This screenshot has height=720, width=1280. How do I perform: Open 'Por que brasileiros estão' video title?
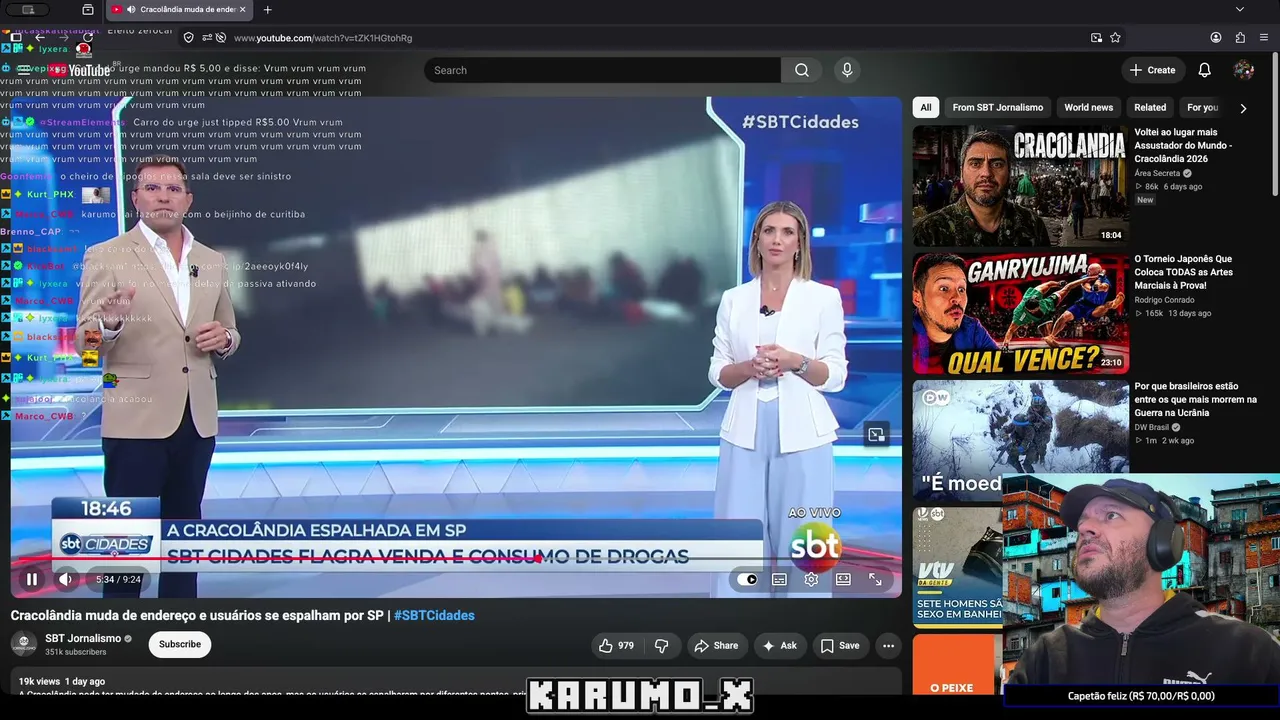[1195, 399]
